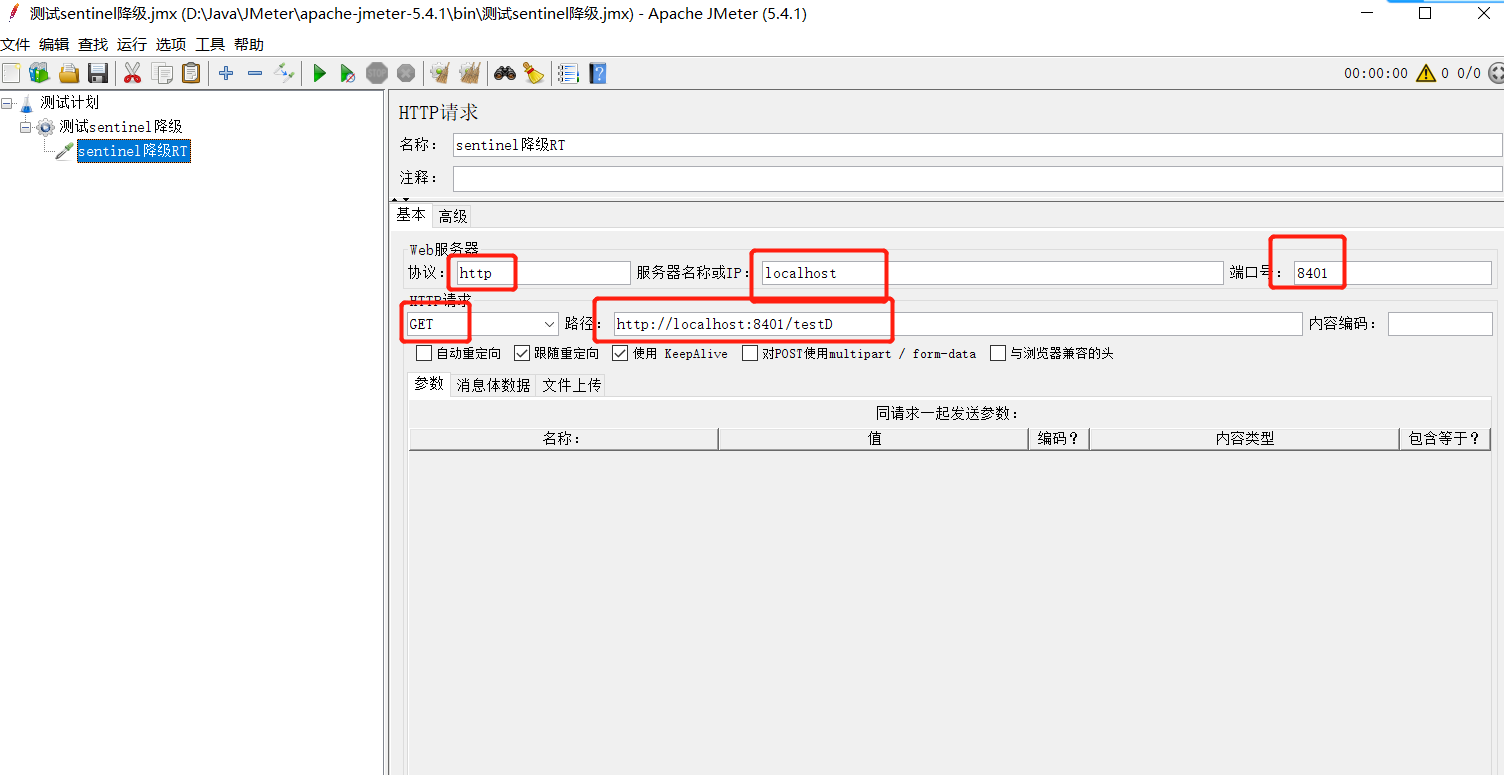Start the test with green play icon

coord(319,73)
